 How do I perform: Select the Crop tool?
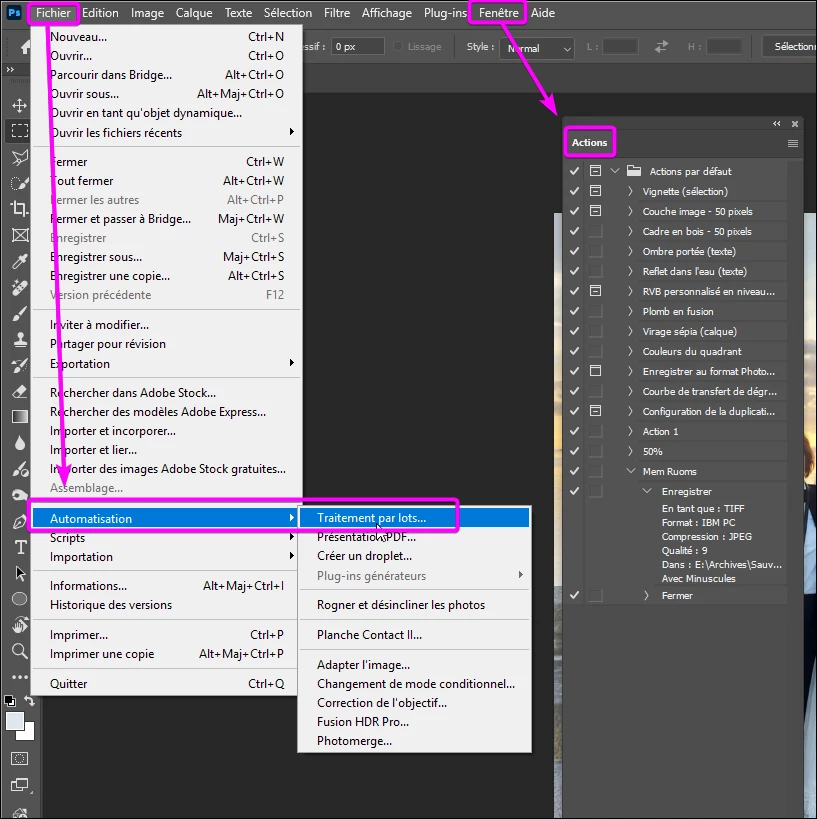19,208
